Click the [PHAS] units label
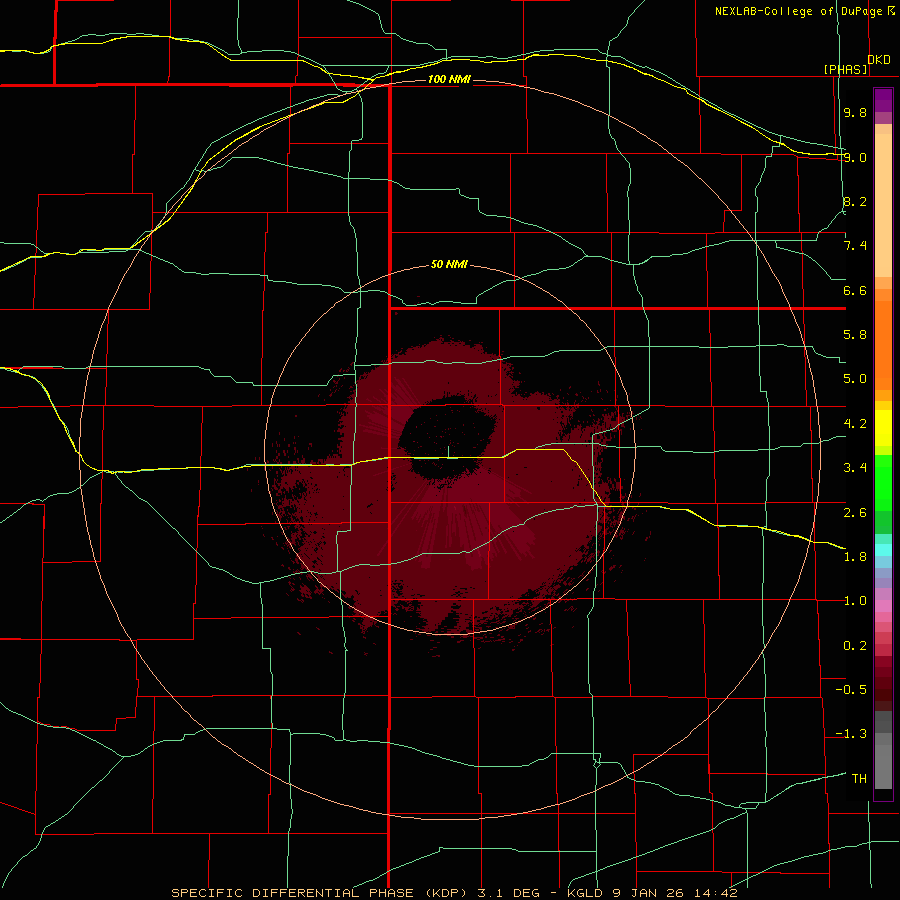The image size is (900, 900). [x=845, y=69]
